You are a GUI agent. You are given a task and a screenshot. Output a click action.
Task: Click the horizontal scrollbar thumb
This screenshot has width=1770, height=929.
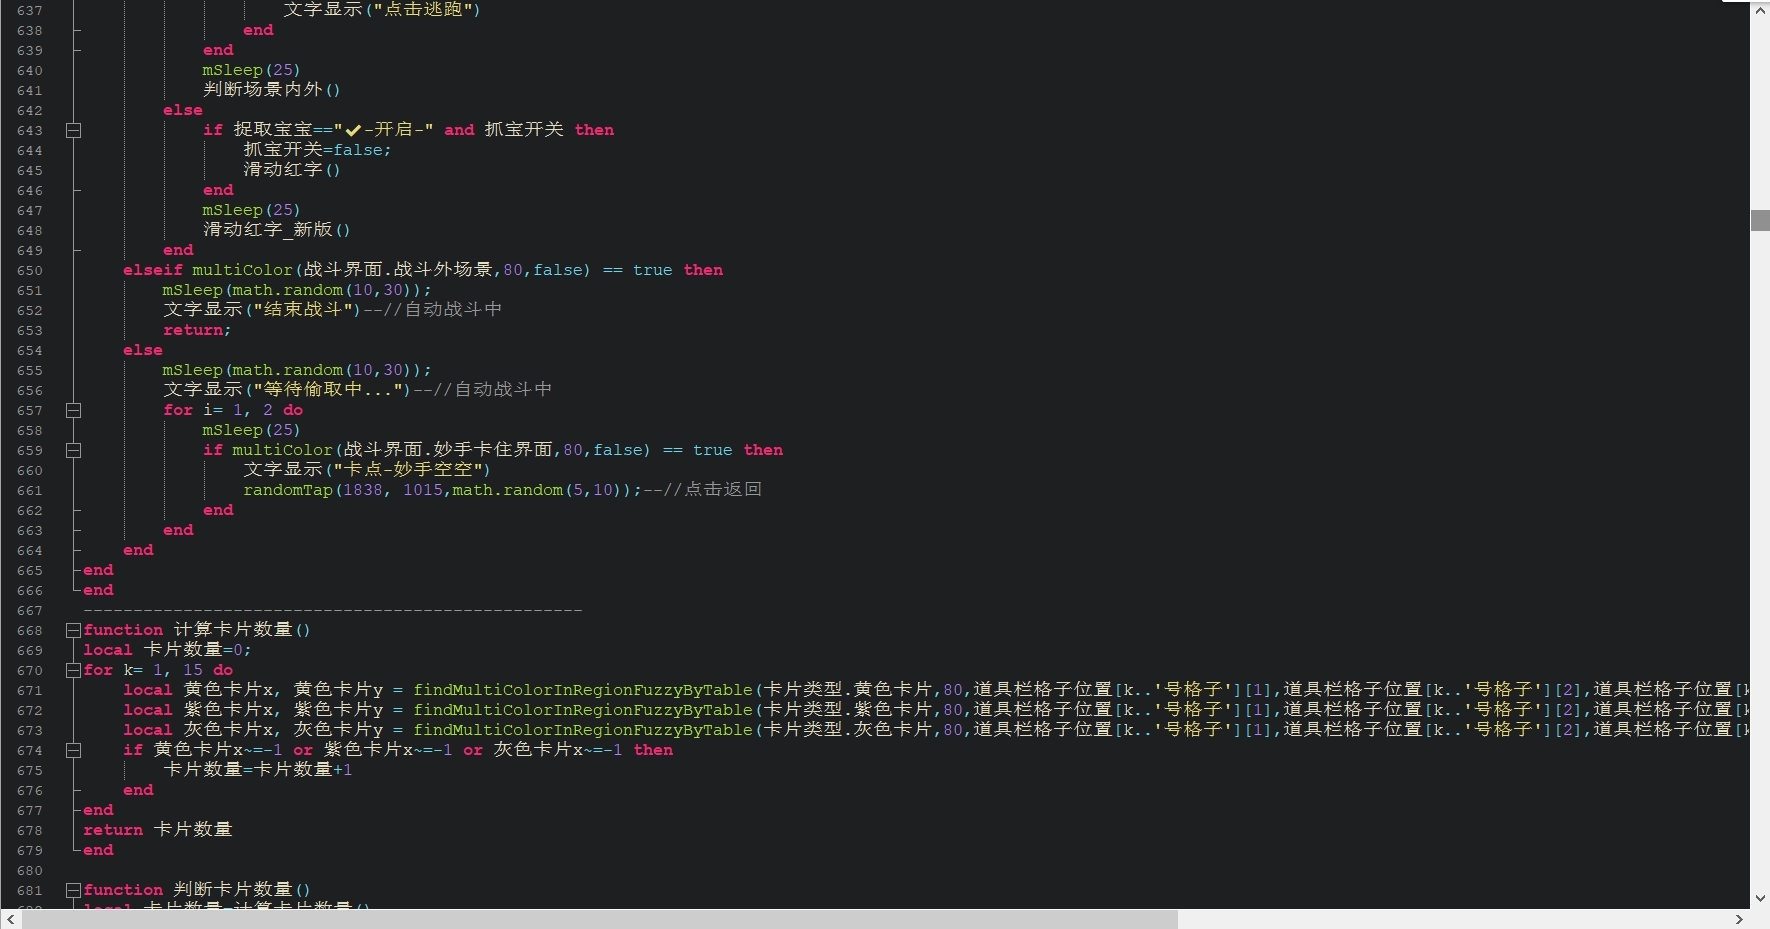coord(600,919)
